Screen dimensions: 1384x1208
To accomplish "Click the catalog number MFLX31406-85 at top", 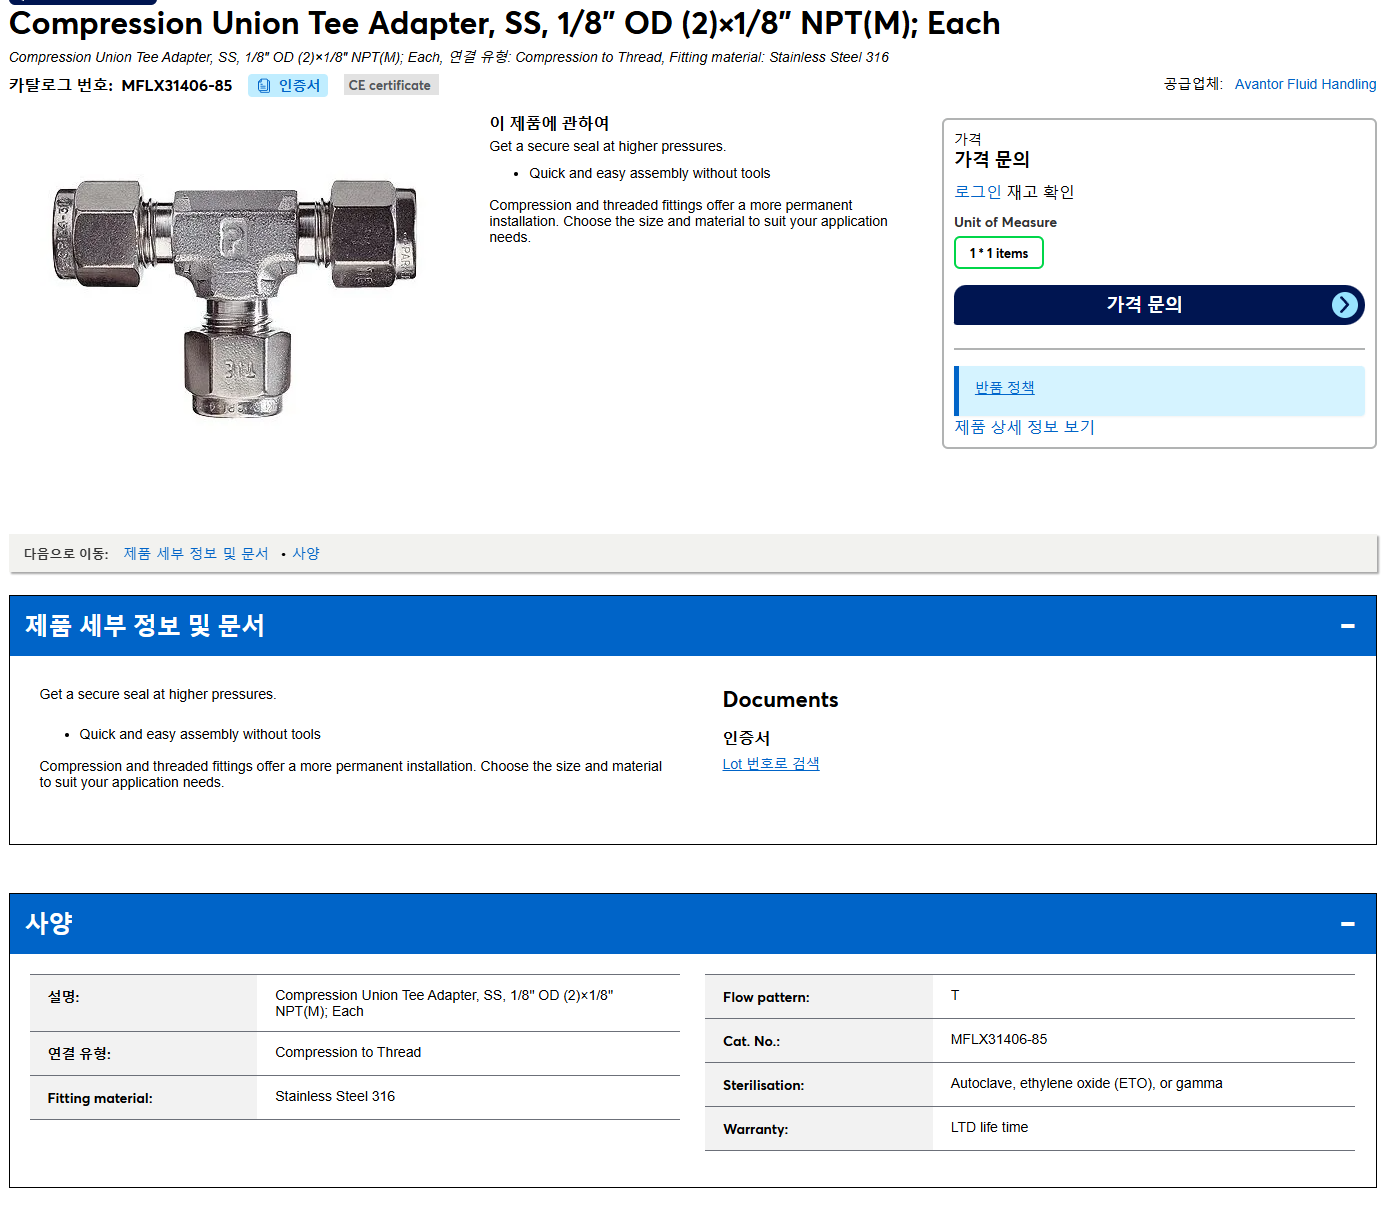I will 177,86.
